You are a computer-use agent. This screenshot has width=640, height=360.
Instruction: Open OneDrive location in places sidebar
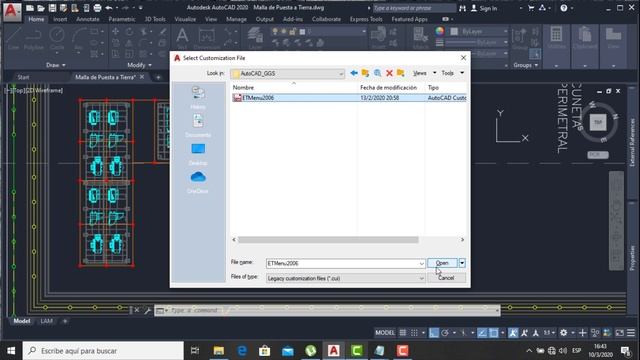coord(198,182)
